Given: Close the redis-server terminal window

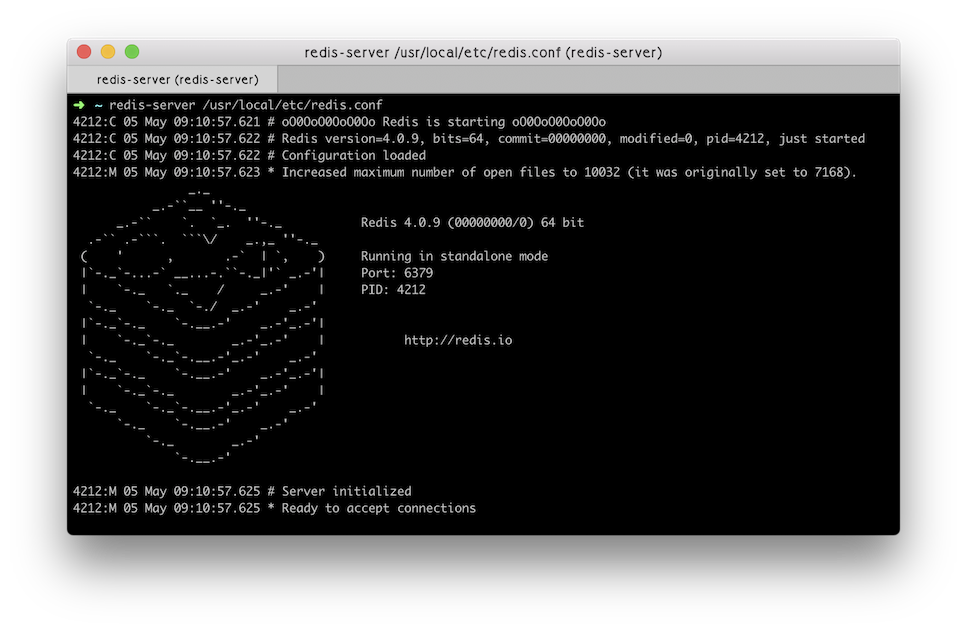Looking at the screenshot, I should 84,52.
